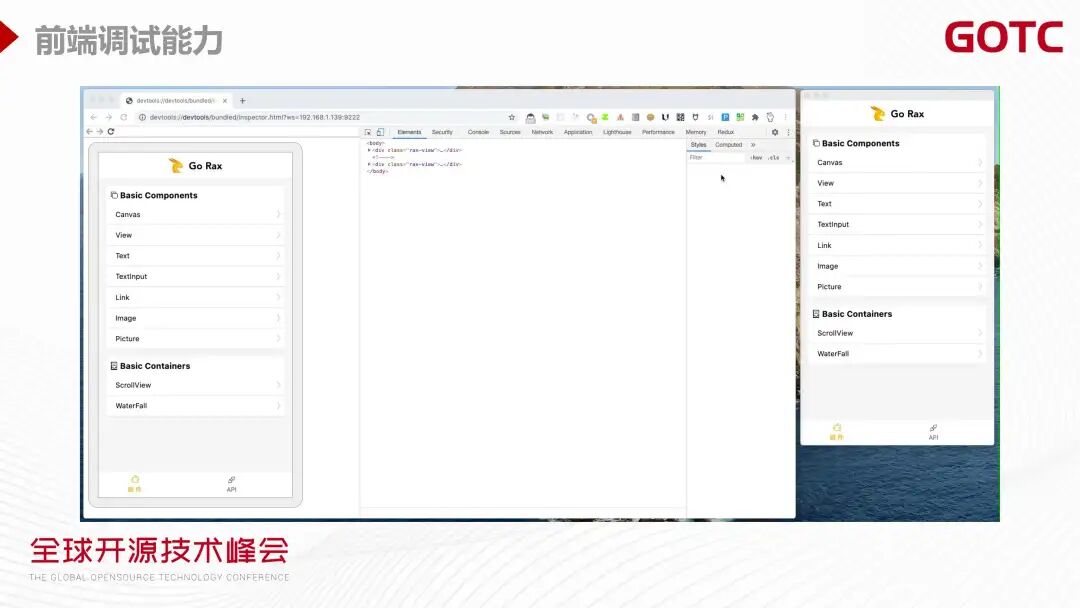Click Basic Components icon in DevTools preview
Image resolution: width=1080 pixels, height=608 pixels.
pyautogui.click(x=114, y=196)
